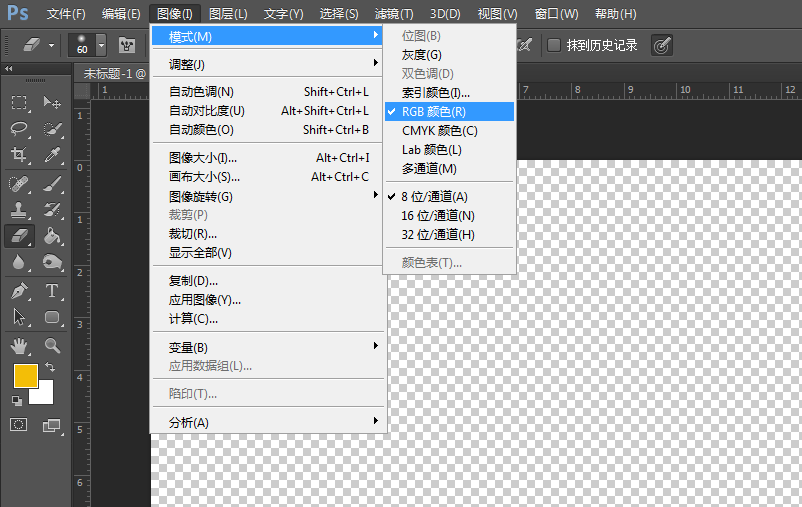The width and height of the screenshot is (802, 507).
Task: Open the File menu
Action: tap(66, 14)
